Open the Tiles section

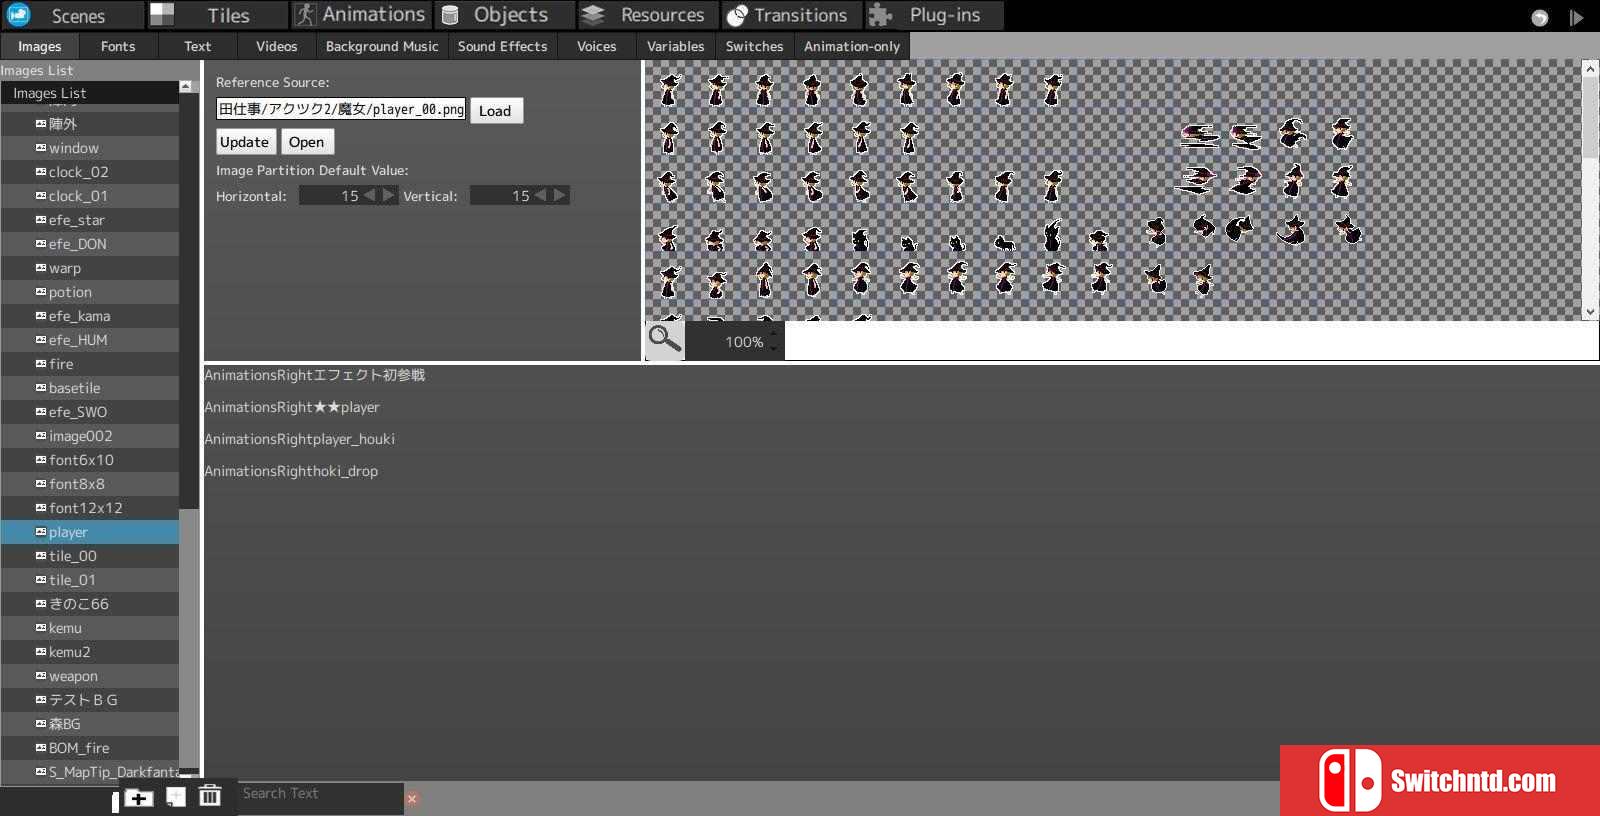(x=218, y=15)
